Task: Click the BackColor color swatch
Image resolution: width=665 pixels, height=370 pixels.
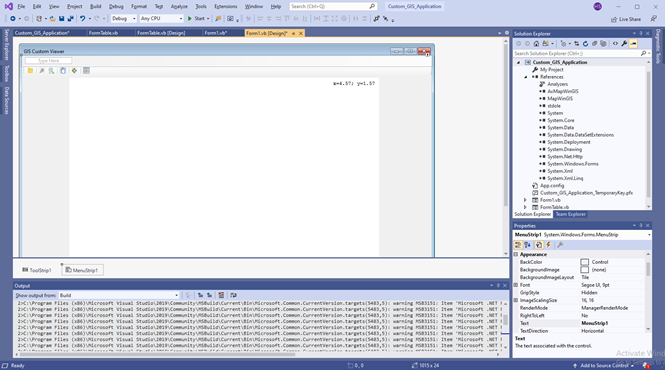Action: 584,262
